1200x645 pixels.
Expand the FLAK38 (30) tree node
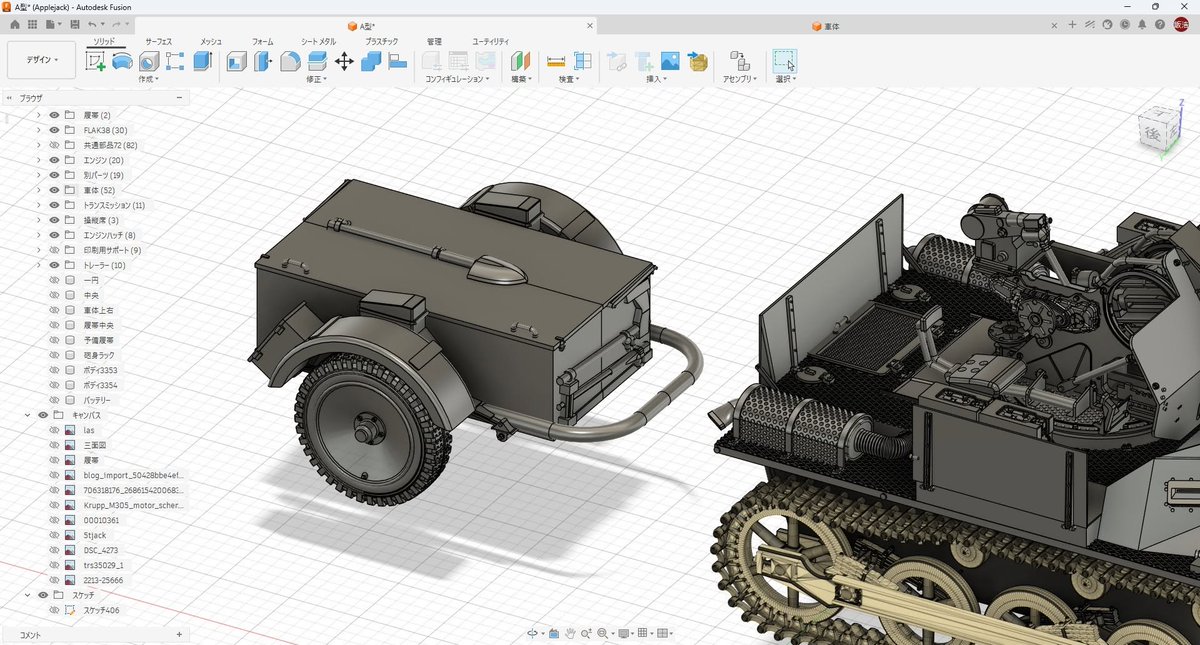tap(38, 130)
